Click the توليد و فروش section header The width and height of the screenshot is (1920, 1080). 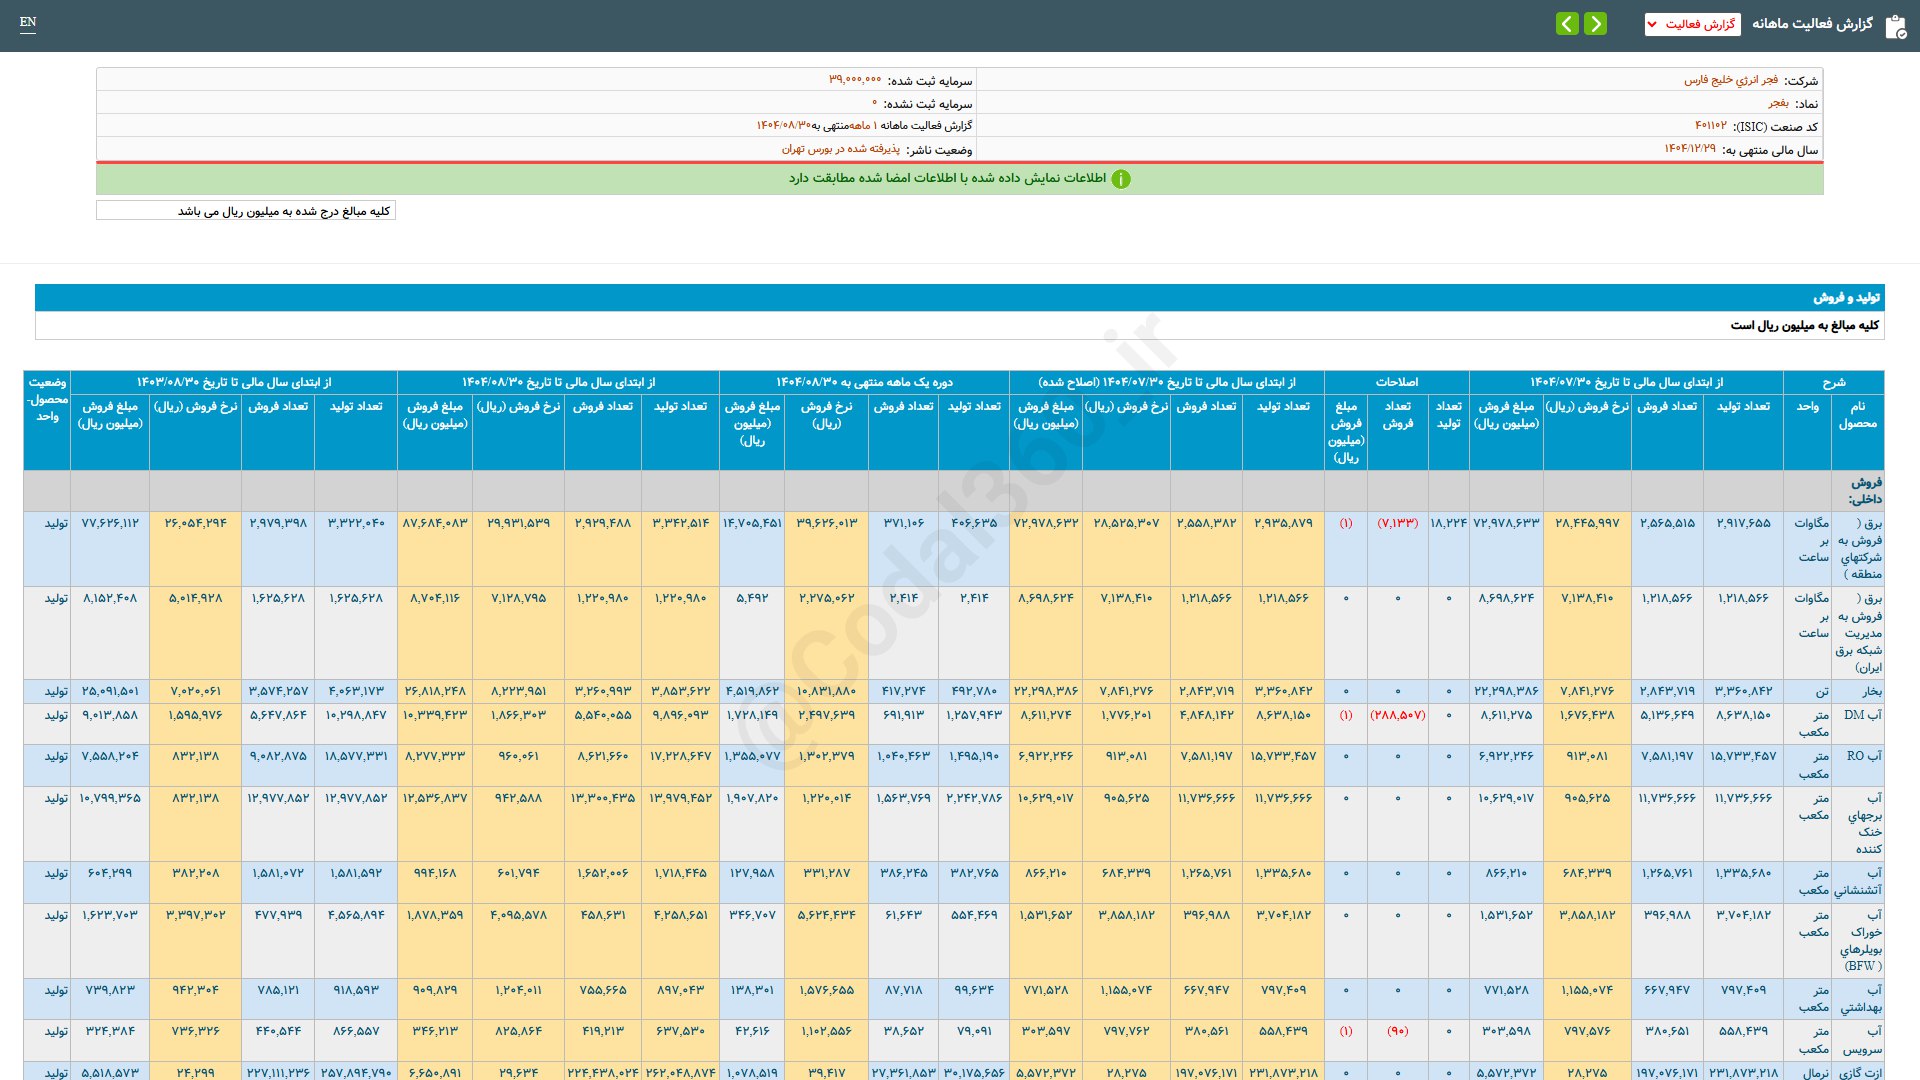(x=1846, y=298)
